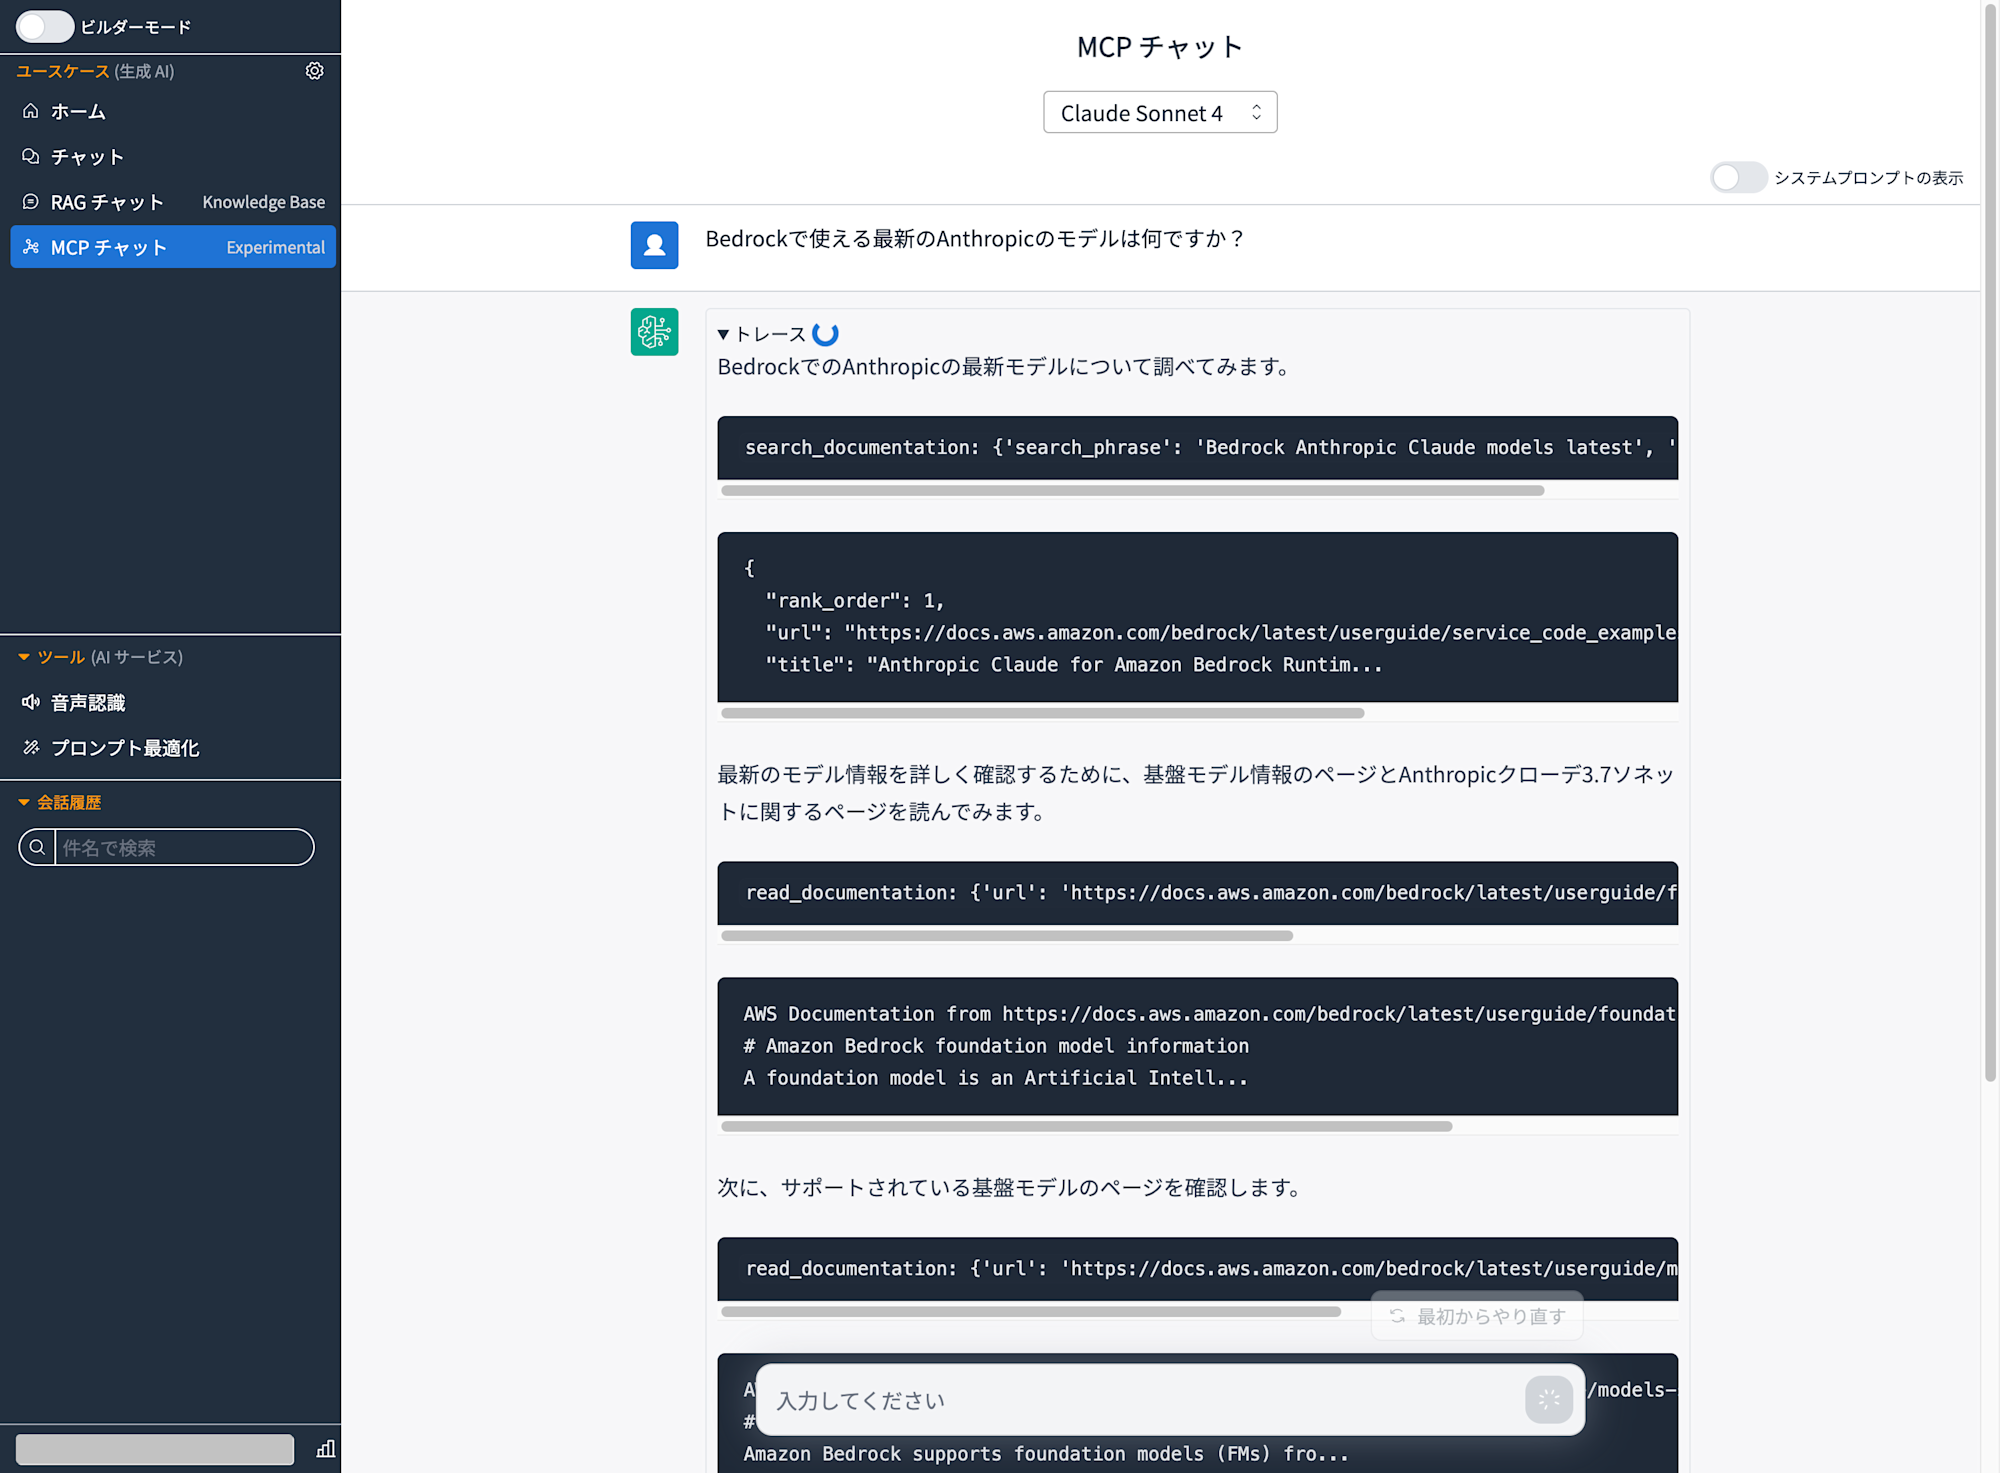2000x1473 pixels.
Task: Open チャット menu item
Action: [173, 156]
